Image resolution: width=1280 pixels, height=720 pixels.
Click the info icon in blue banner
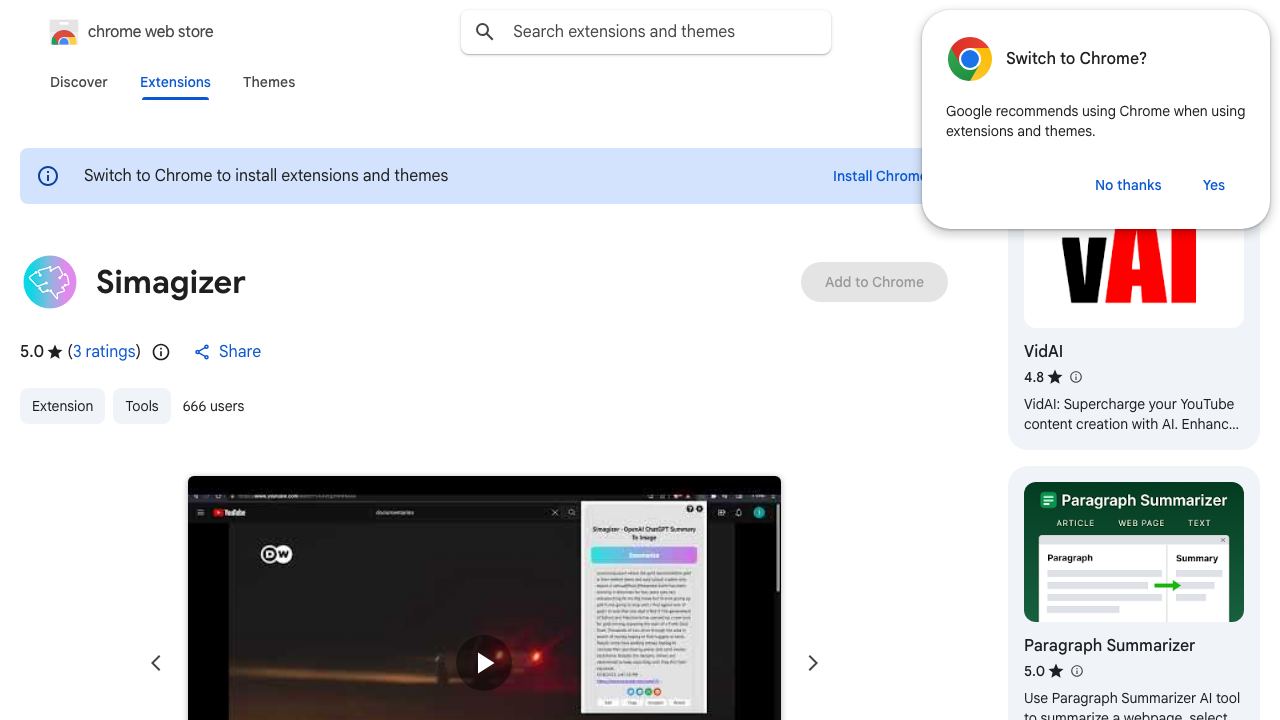click(x=48, y=176)
